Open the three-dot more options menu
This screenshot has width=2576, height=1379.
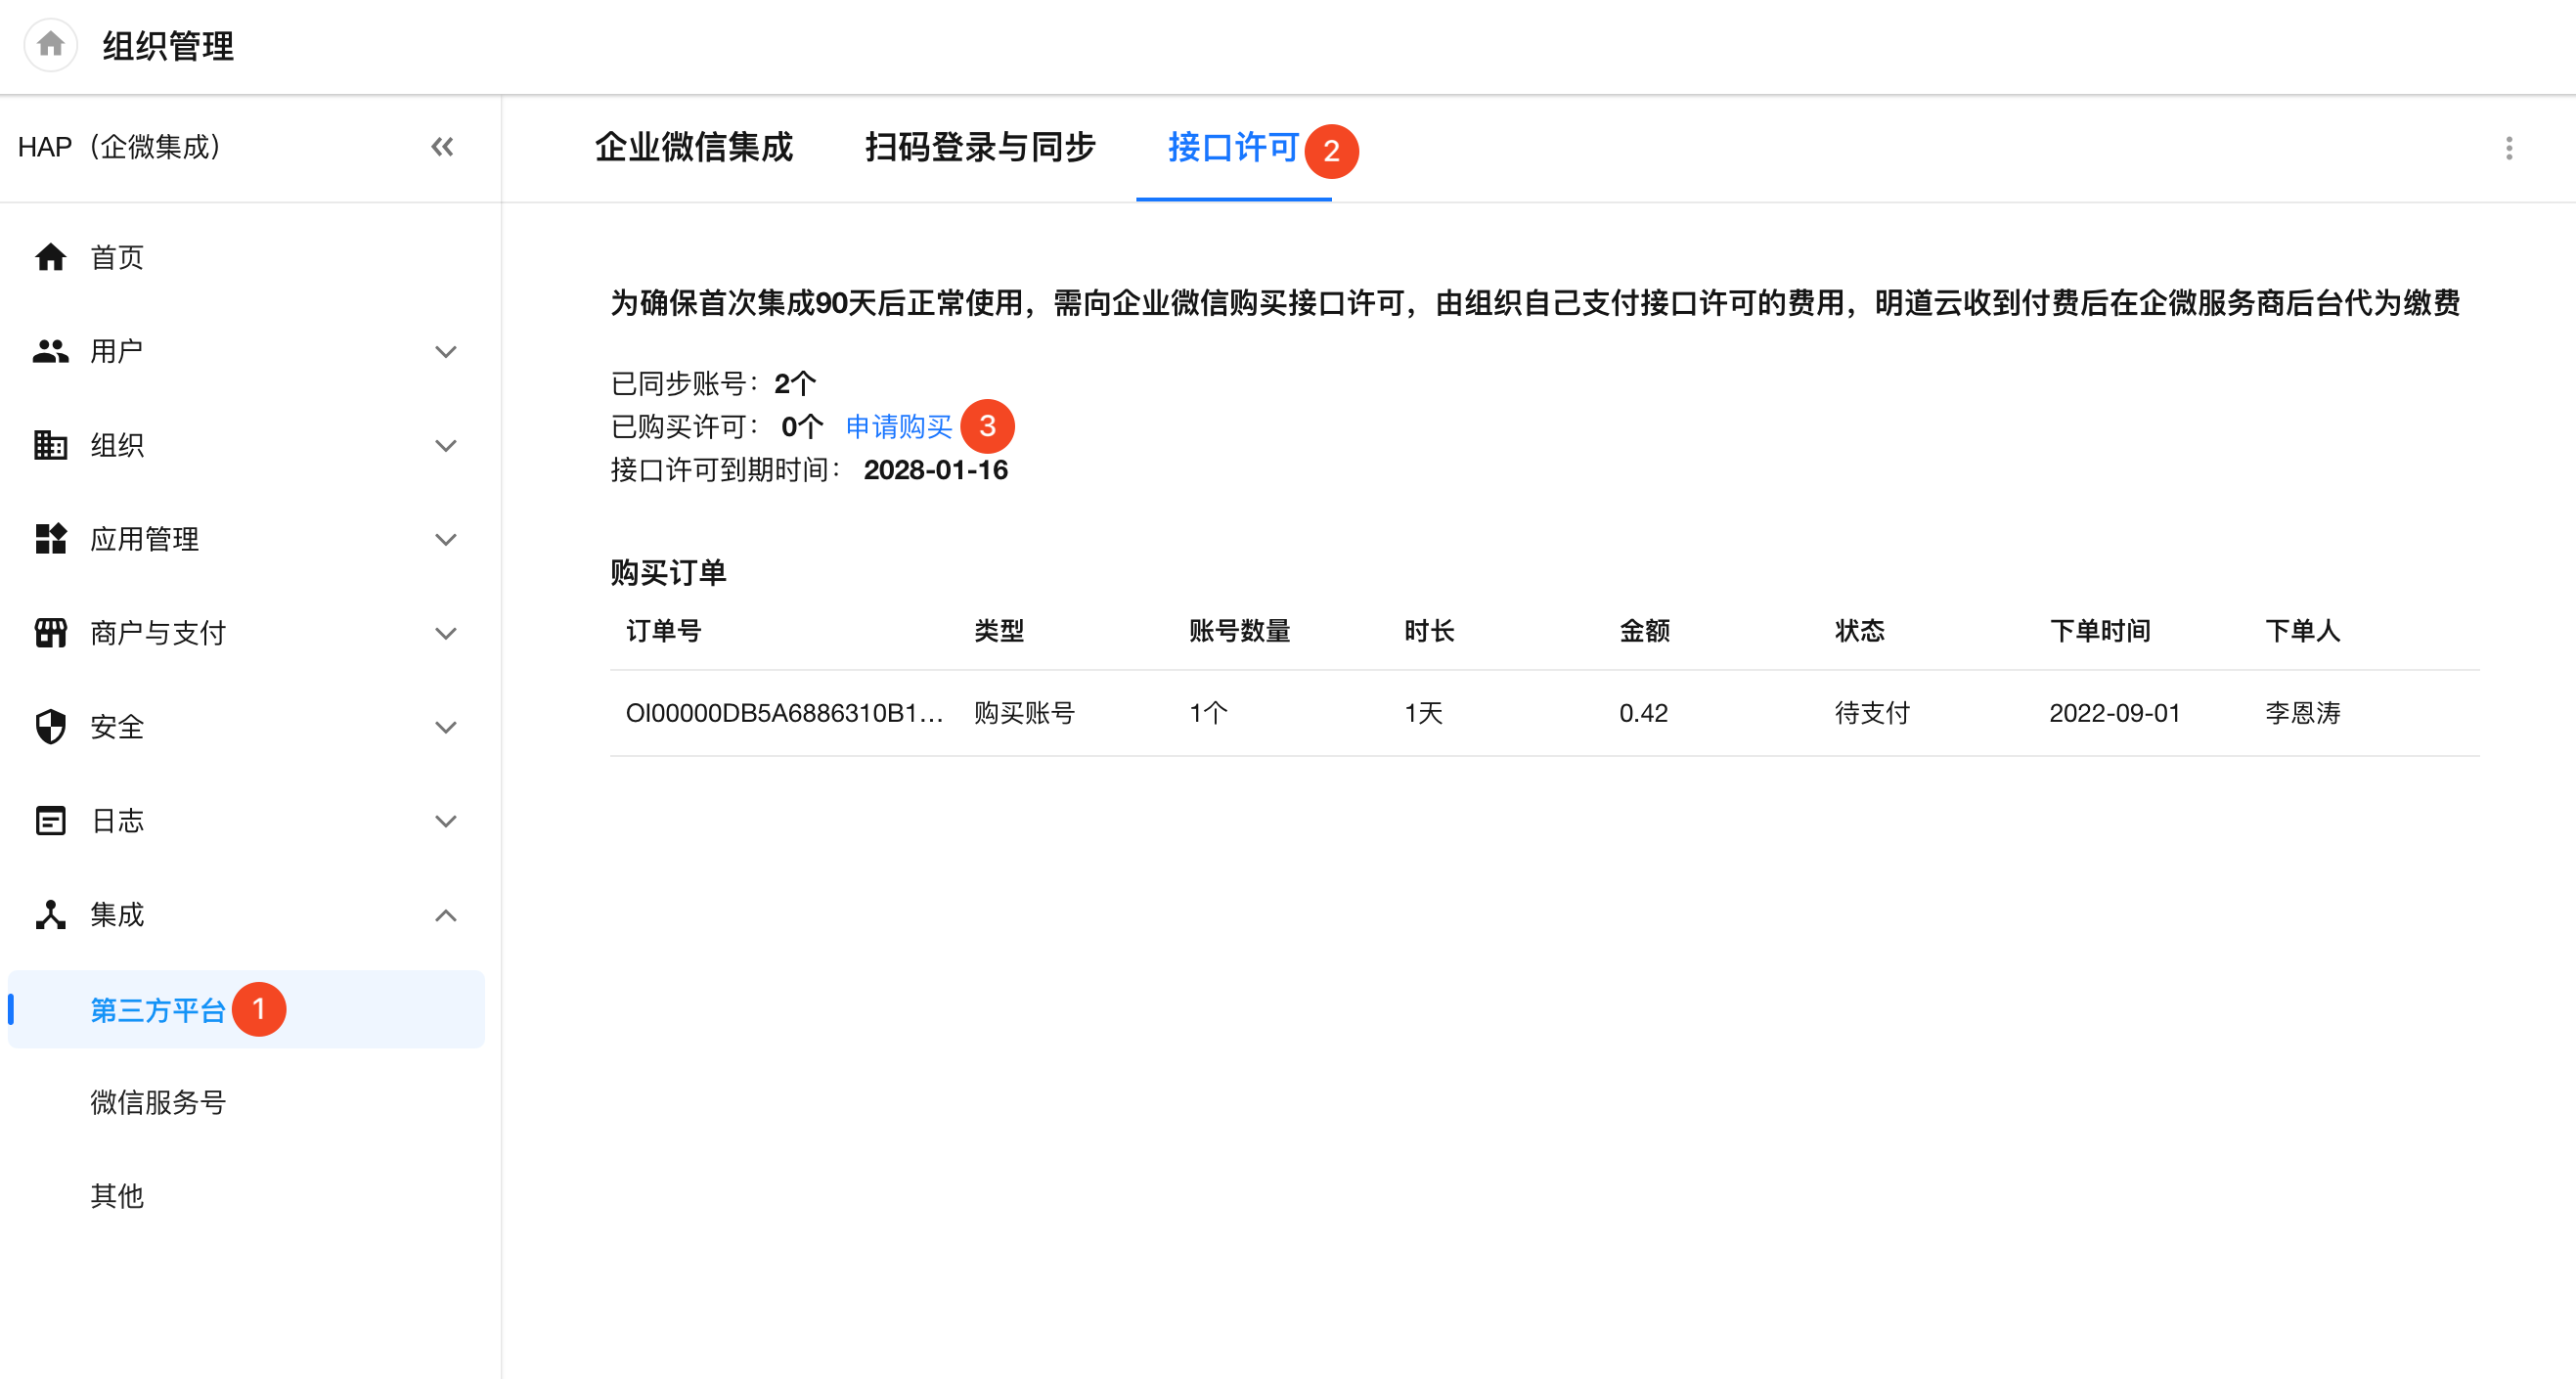coord(2508,148)
